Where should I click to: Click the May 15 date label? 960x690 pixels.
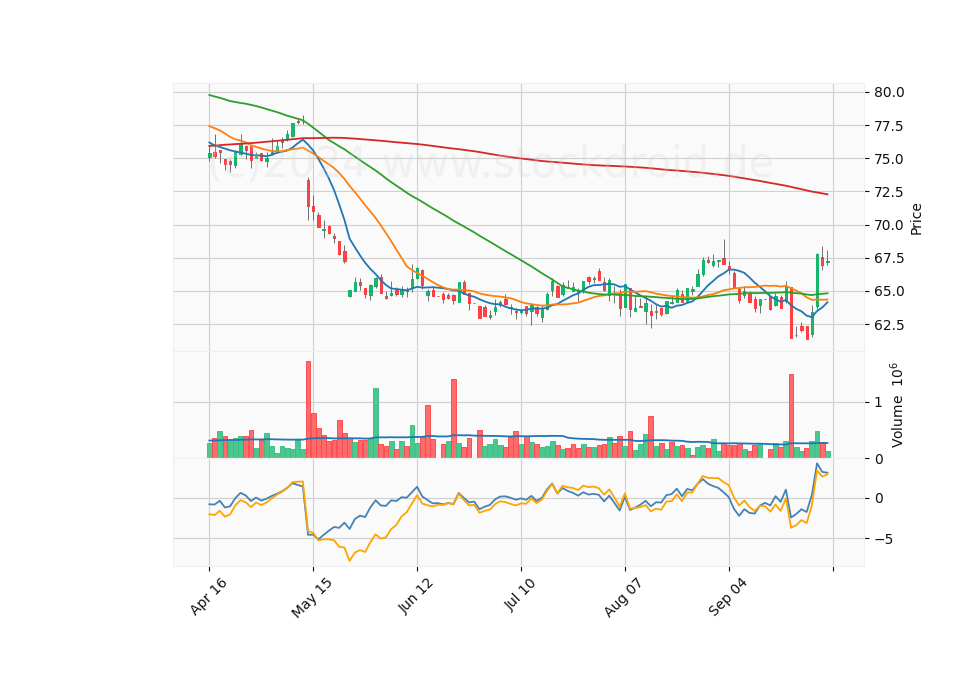311,598
